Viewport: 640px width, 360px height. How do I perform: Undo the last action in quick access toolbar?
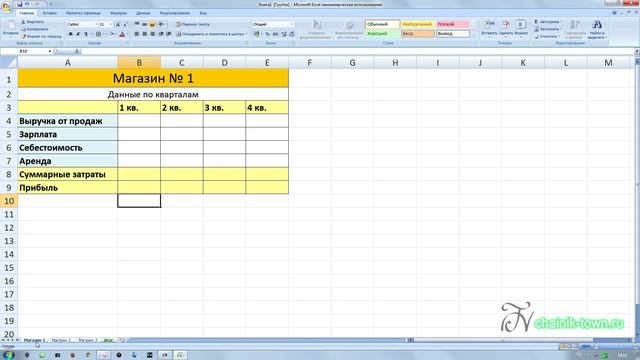coord(27,4)
